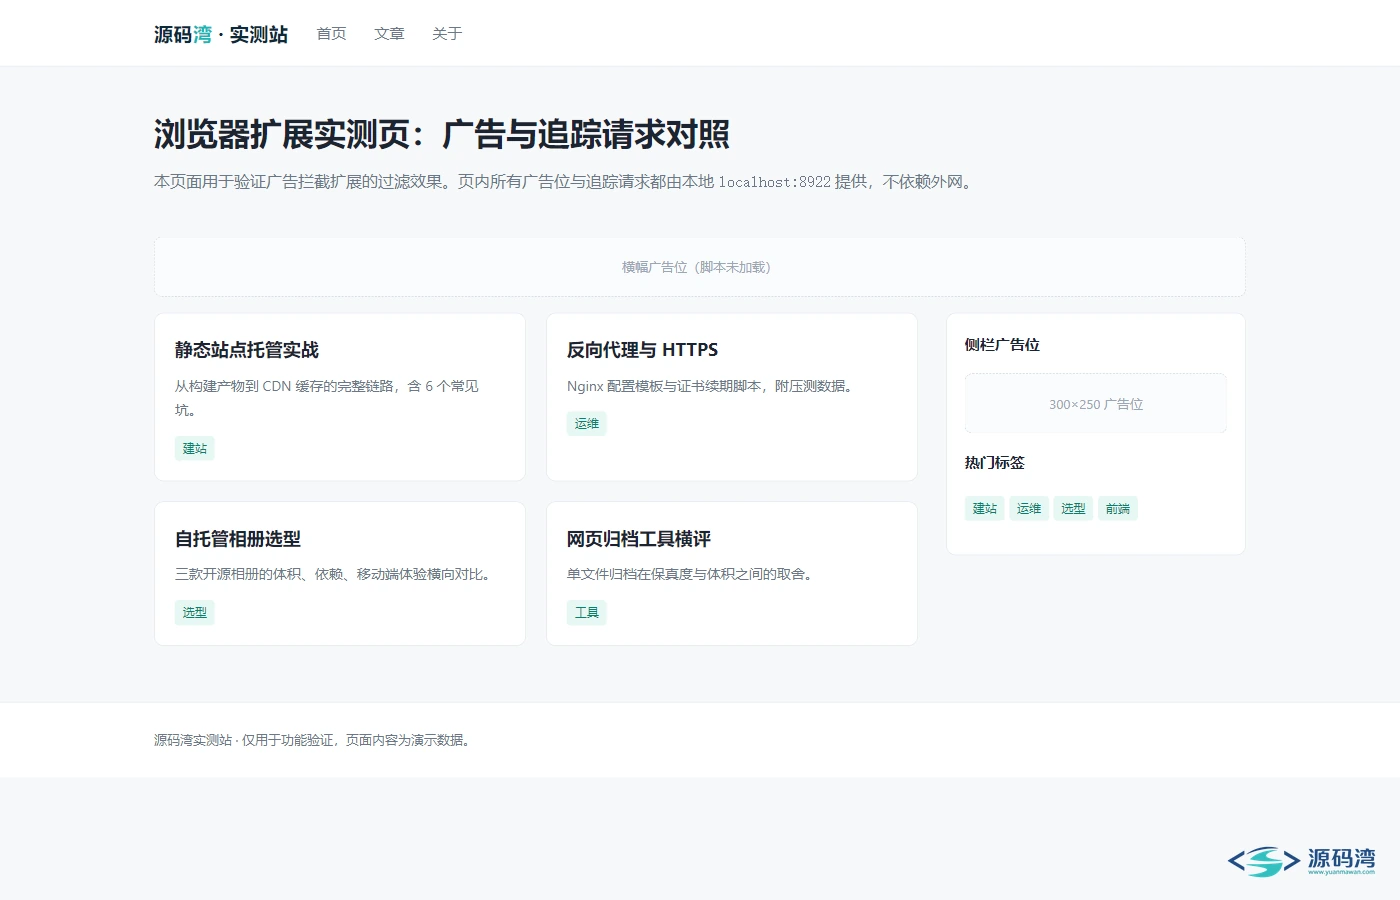1400x900 pixels.
Task: Click 建站 tag in 静态站点托管实战 card
Action: [x=195, y=449]
